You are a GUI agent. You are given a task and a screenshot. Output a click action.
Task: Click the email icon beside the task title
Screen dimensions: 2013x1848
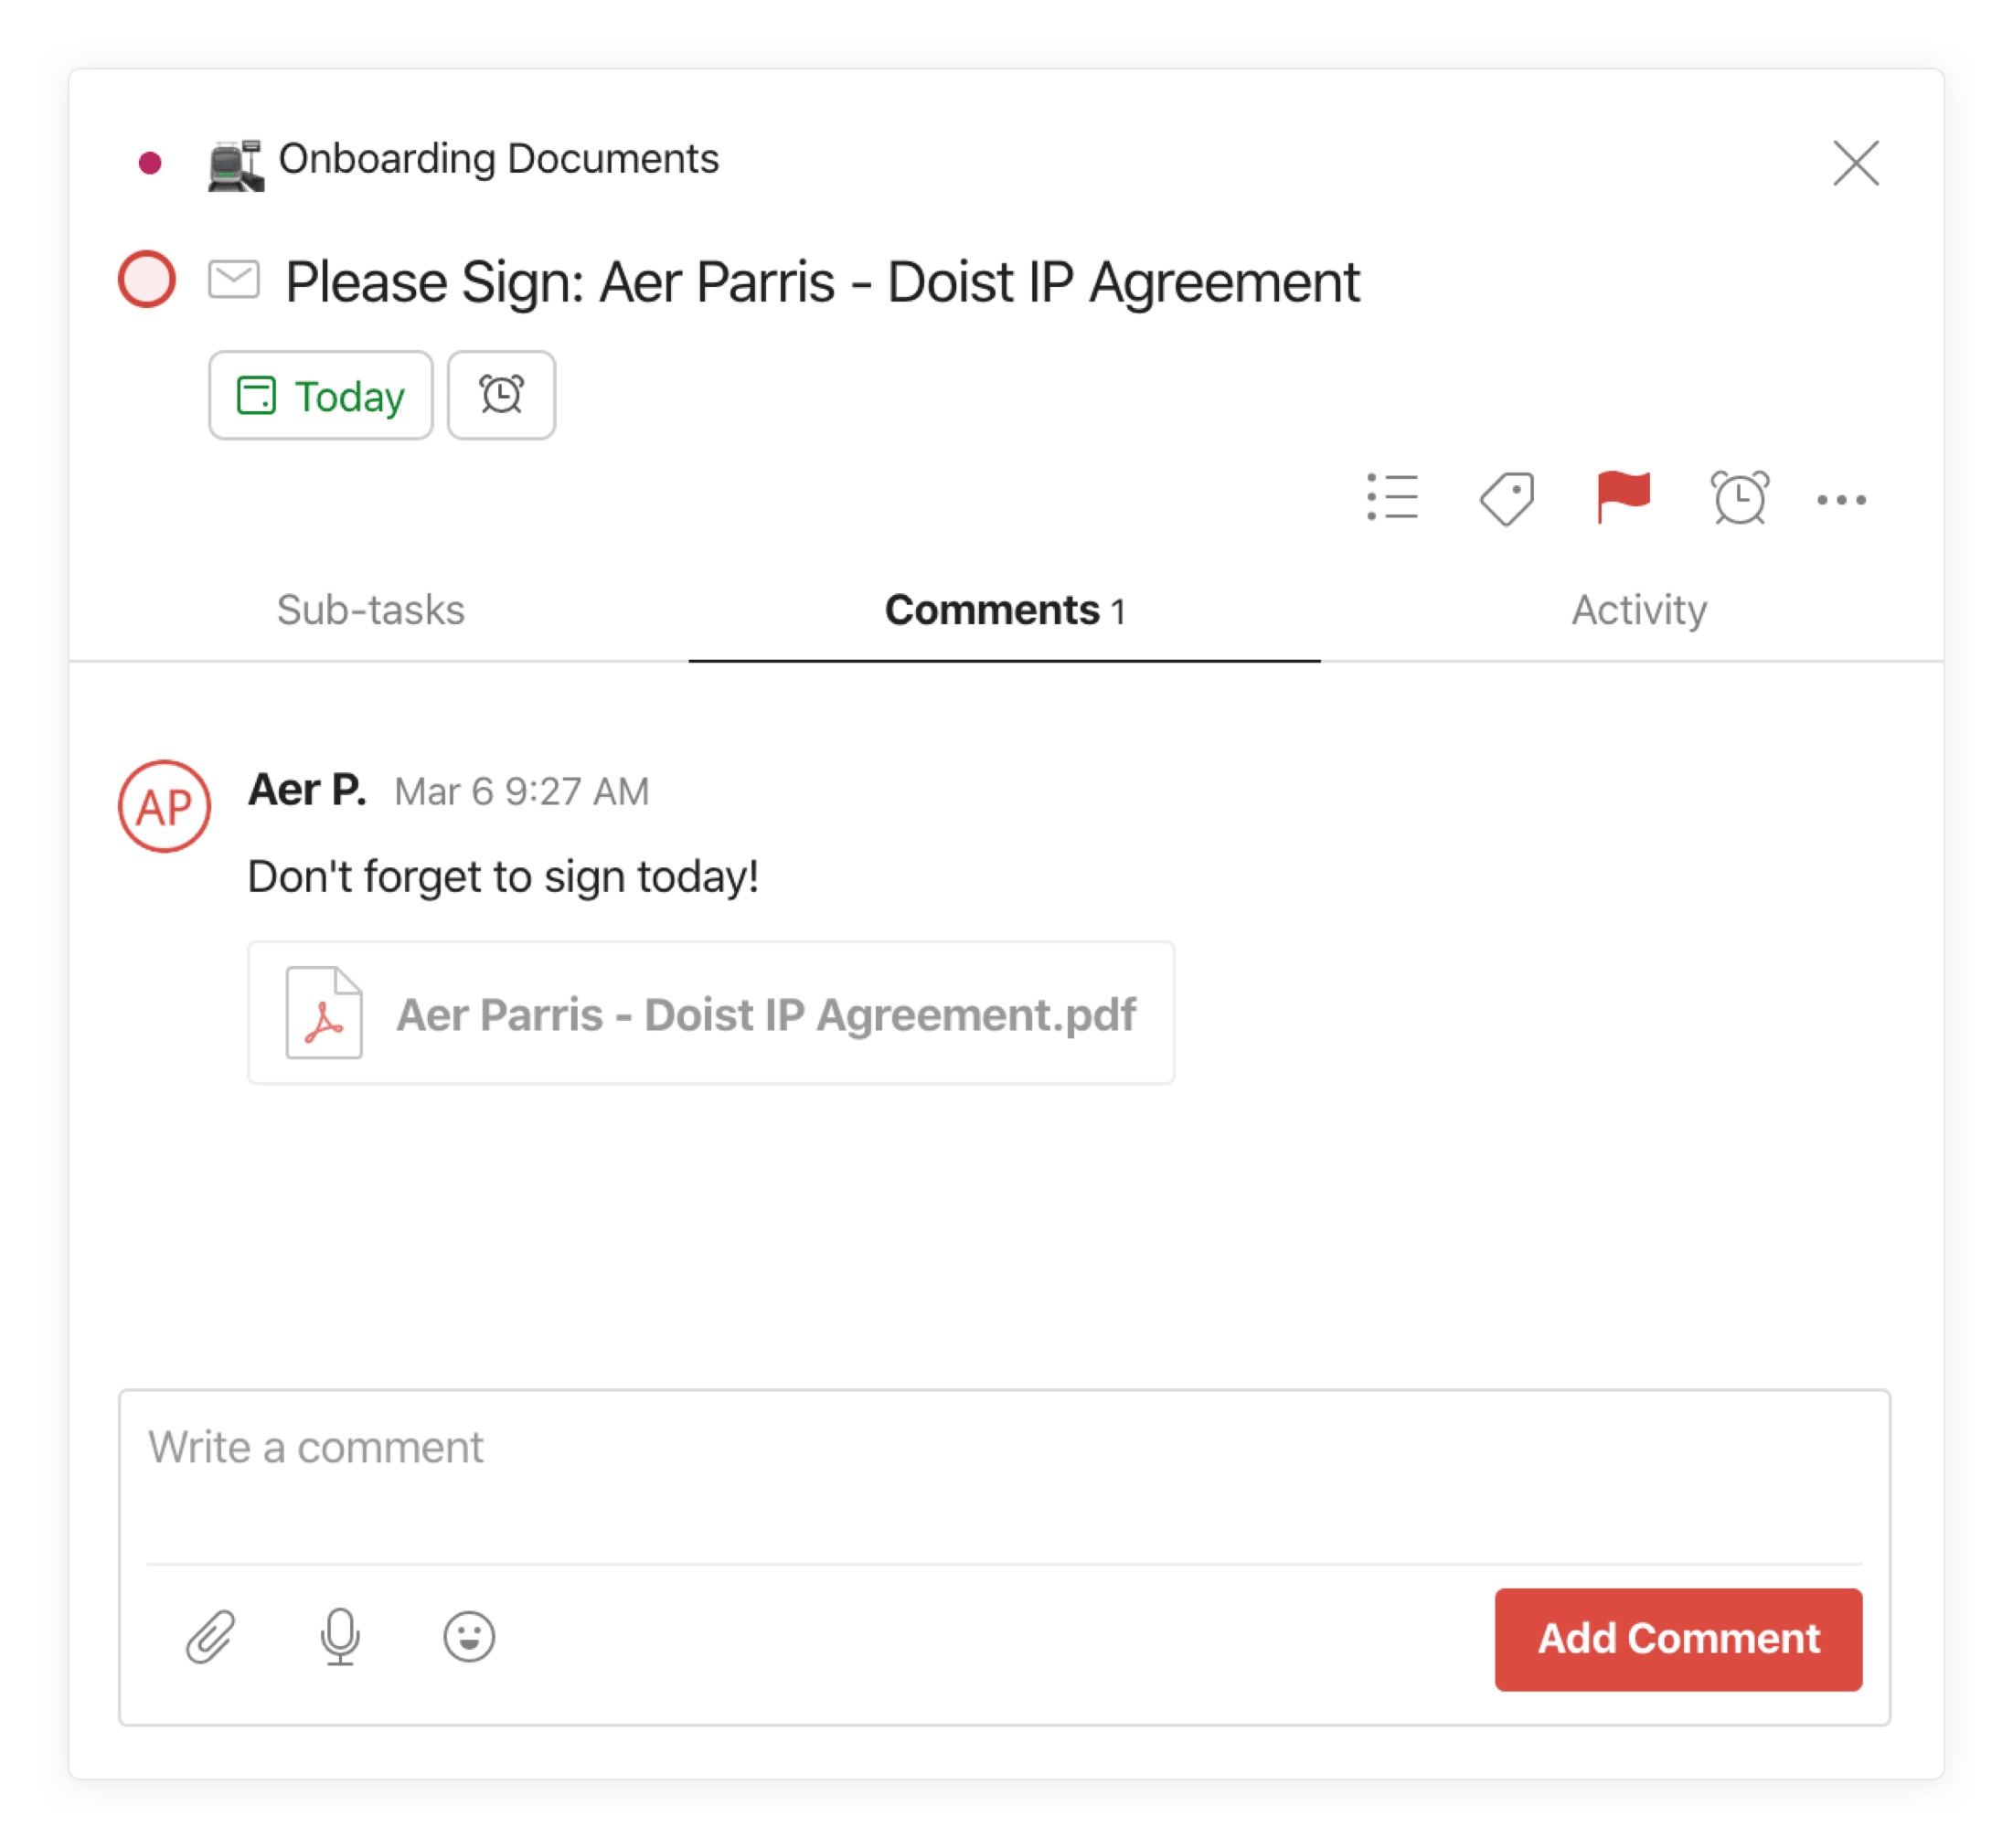coord(234,281)
